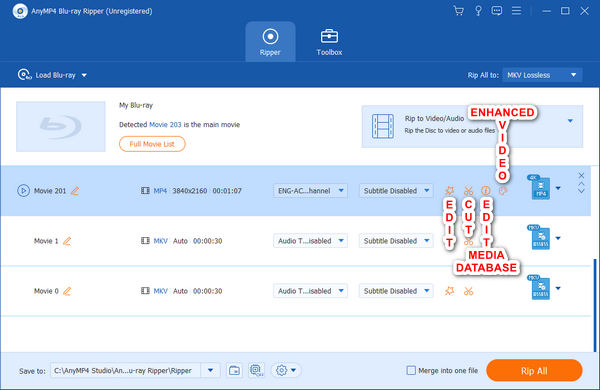Viewport: 600px width, 390px height.
Task: Expand output format arrow for Movie 0
Action: pyautogui.click(x=558, y=288)
